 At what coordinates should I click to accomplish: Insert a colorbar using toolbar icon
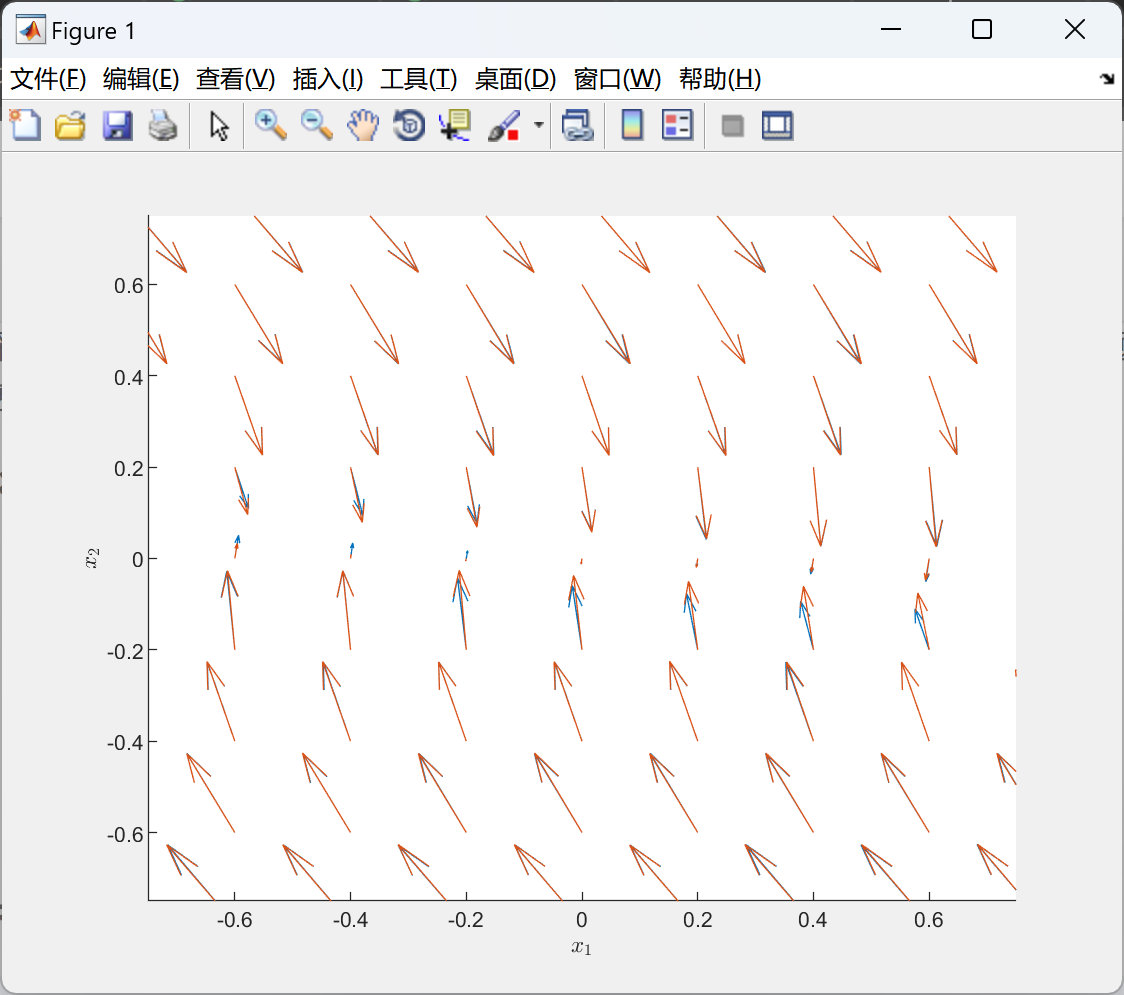[x=632, y=125]
